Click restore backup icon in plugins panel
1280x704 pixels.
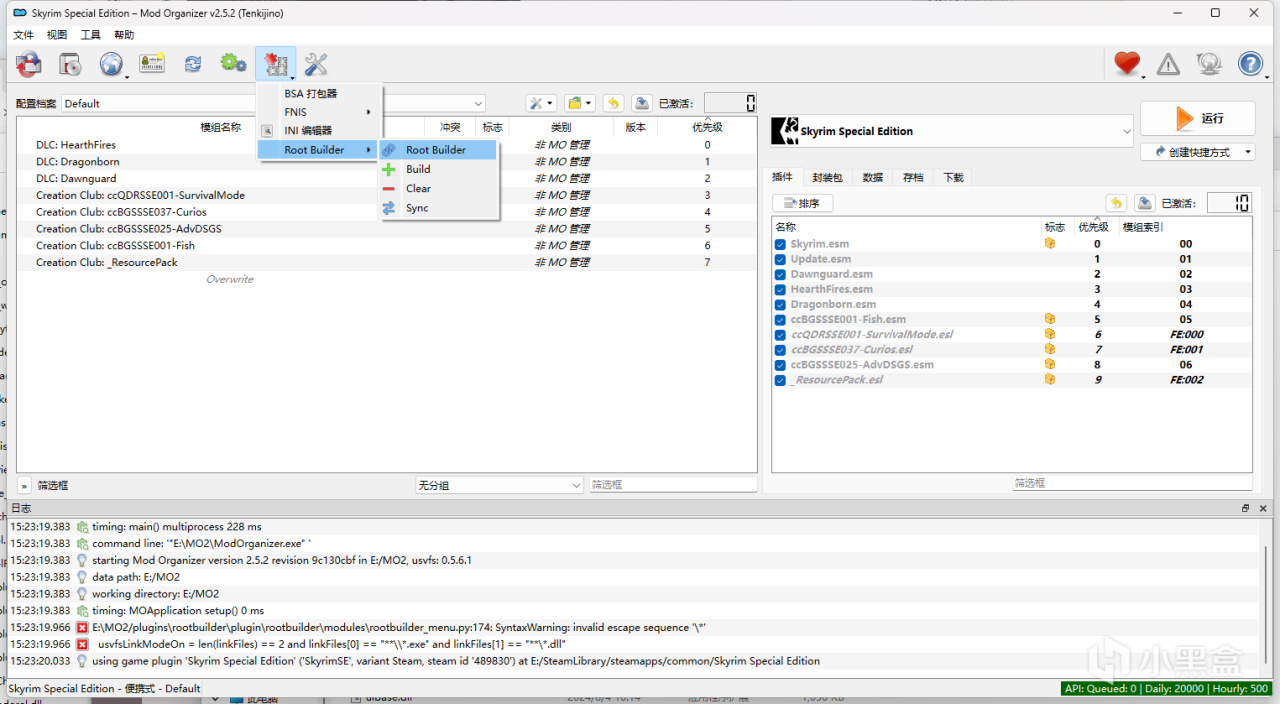(x=1116, y=203)
